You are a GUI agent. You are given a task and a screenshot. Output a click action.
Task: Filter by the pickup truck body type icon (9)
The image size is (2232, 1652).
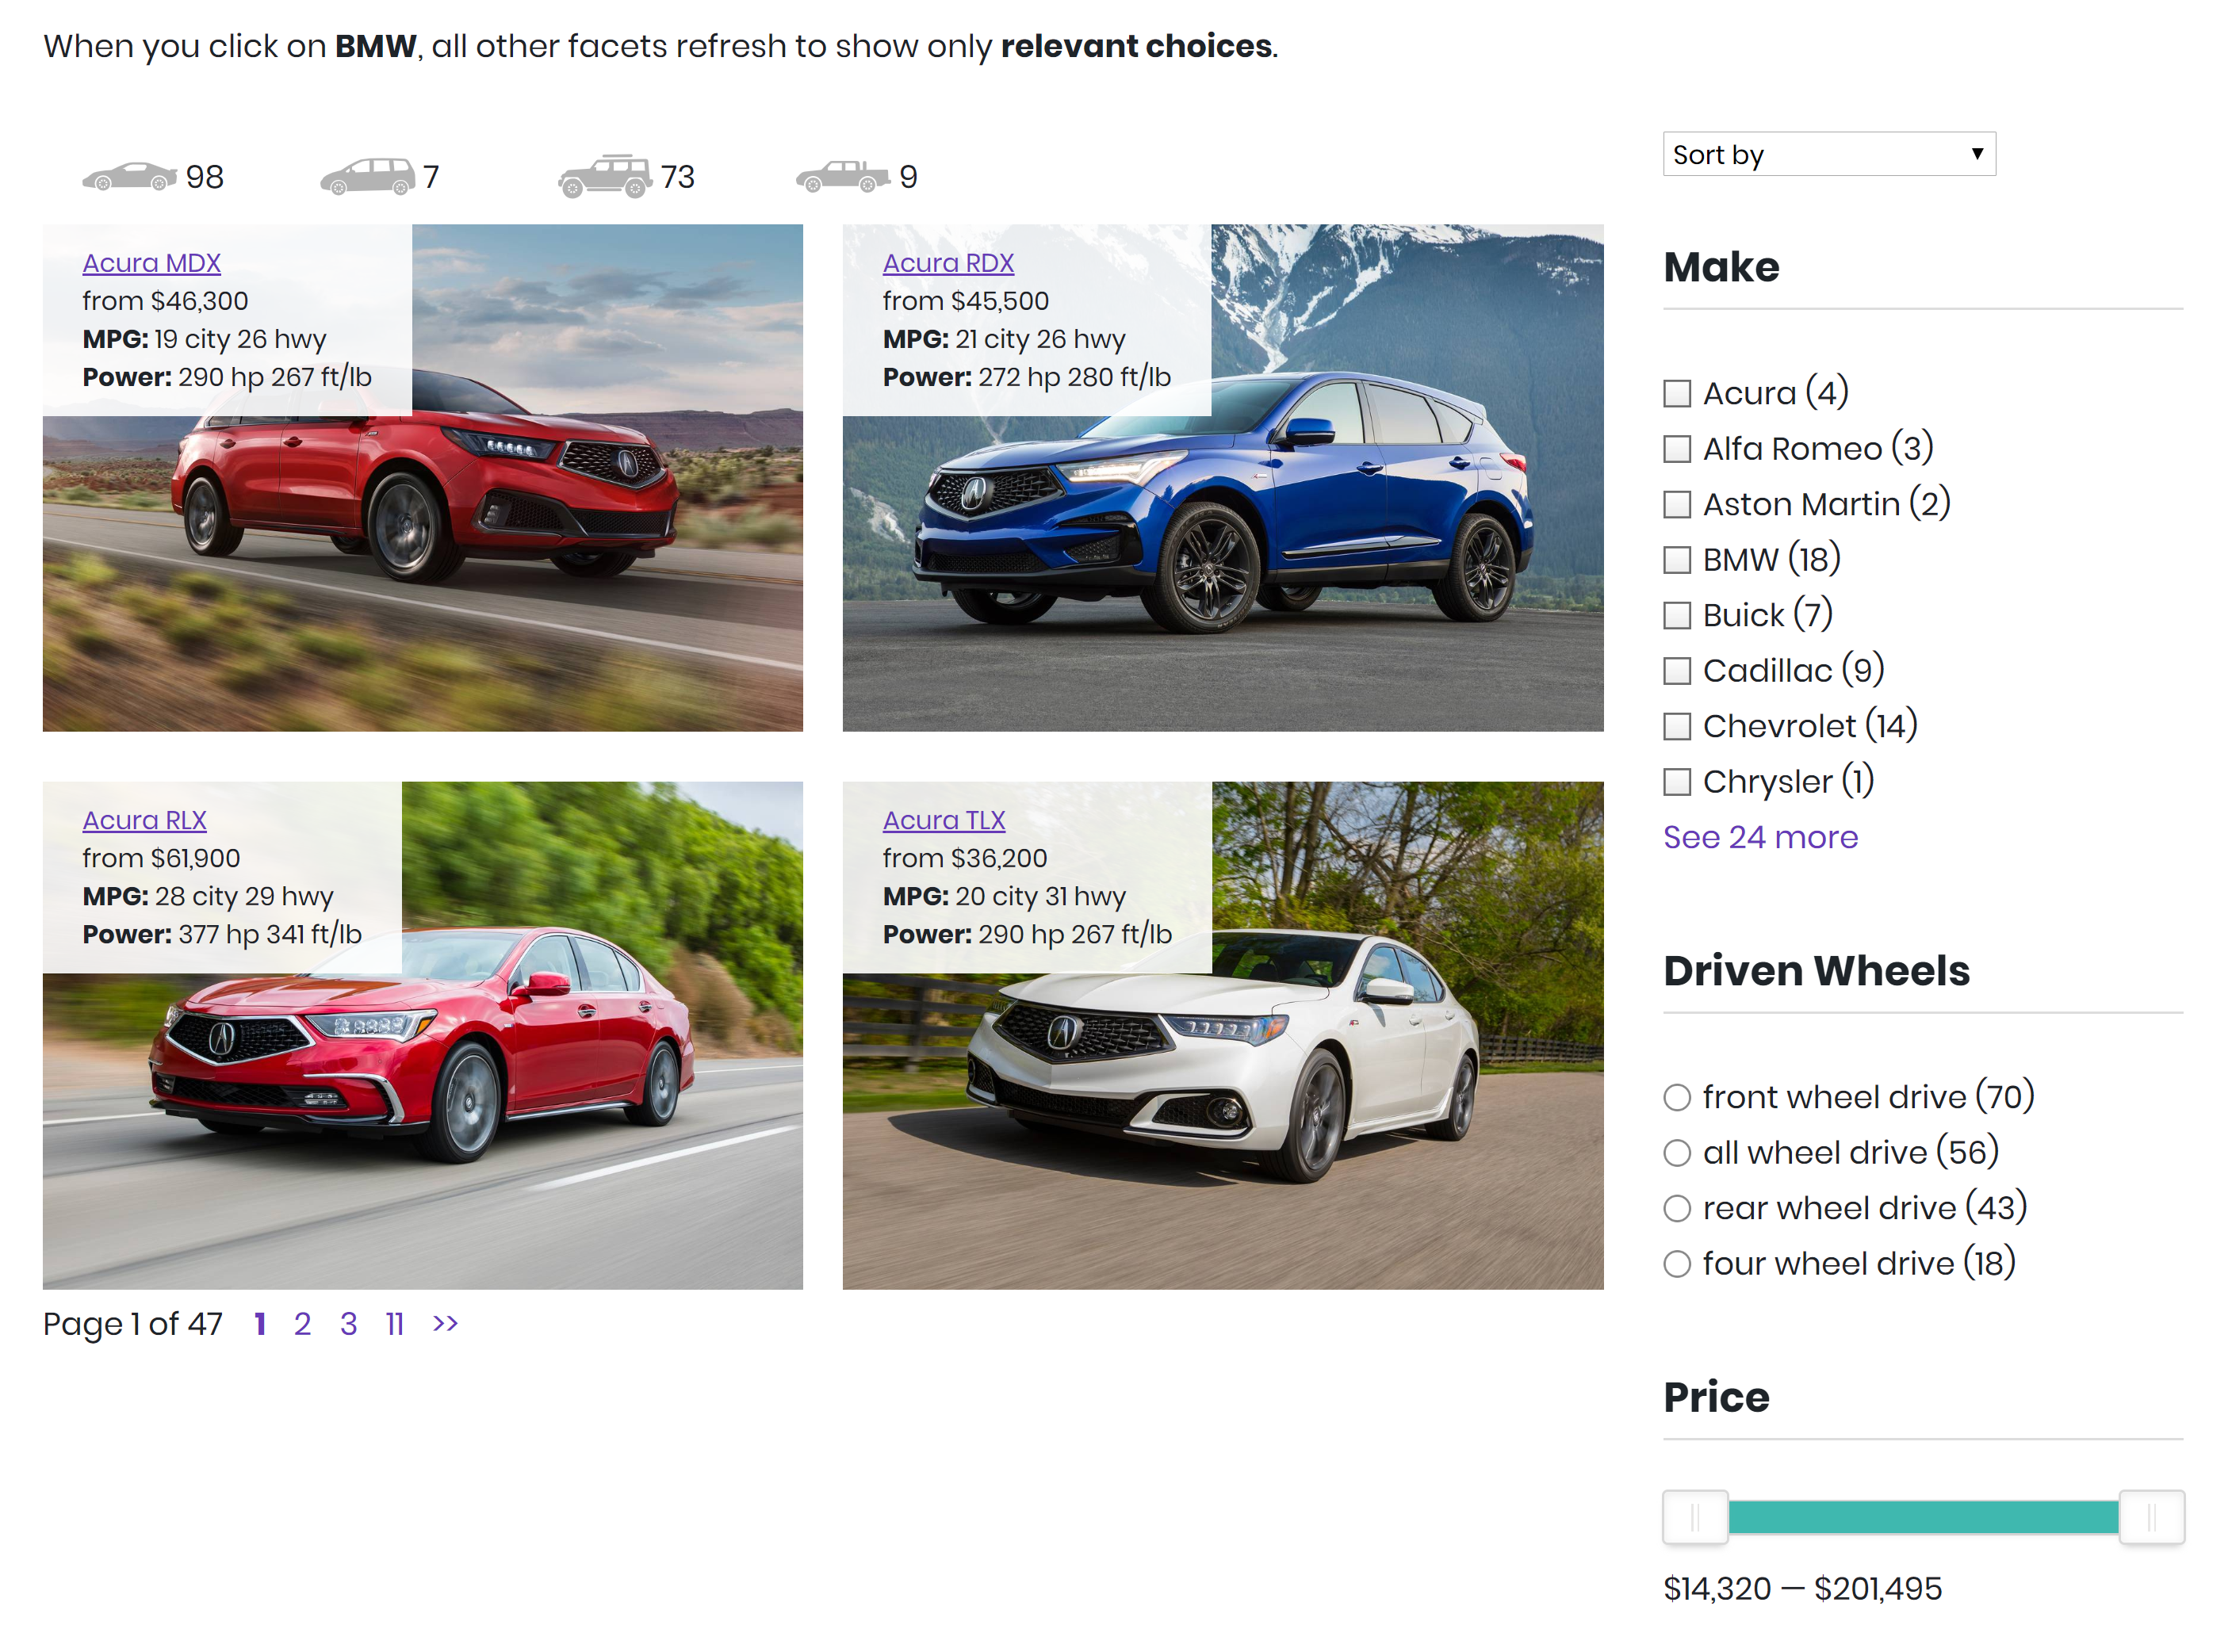coord(842,177)
